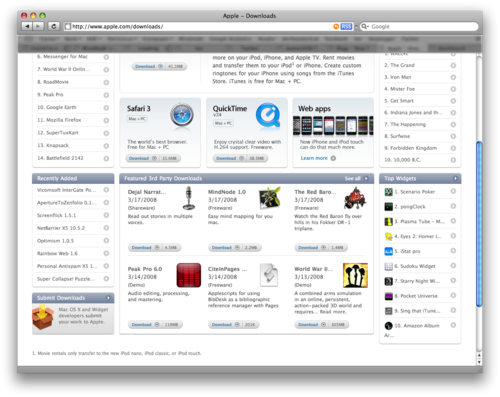
Task: Open the See all link
Action: [352, 179]
